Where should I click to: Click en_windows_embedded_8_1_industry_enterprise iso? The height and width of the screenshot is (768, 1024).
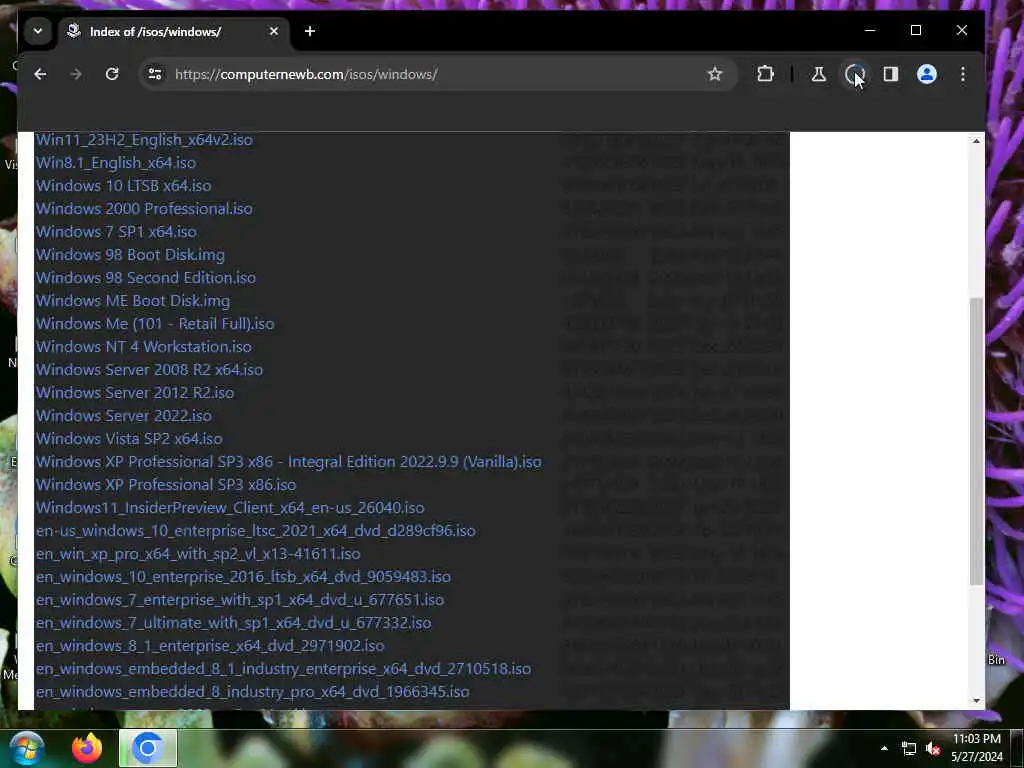283,669
